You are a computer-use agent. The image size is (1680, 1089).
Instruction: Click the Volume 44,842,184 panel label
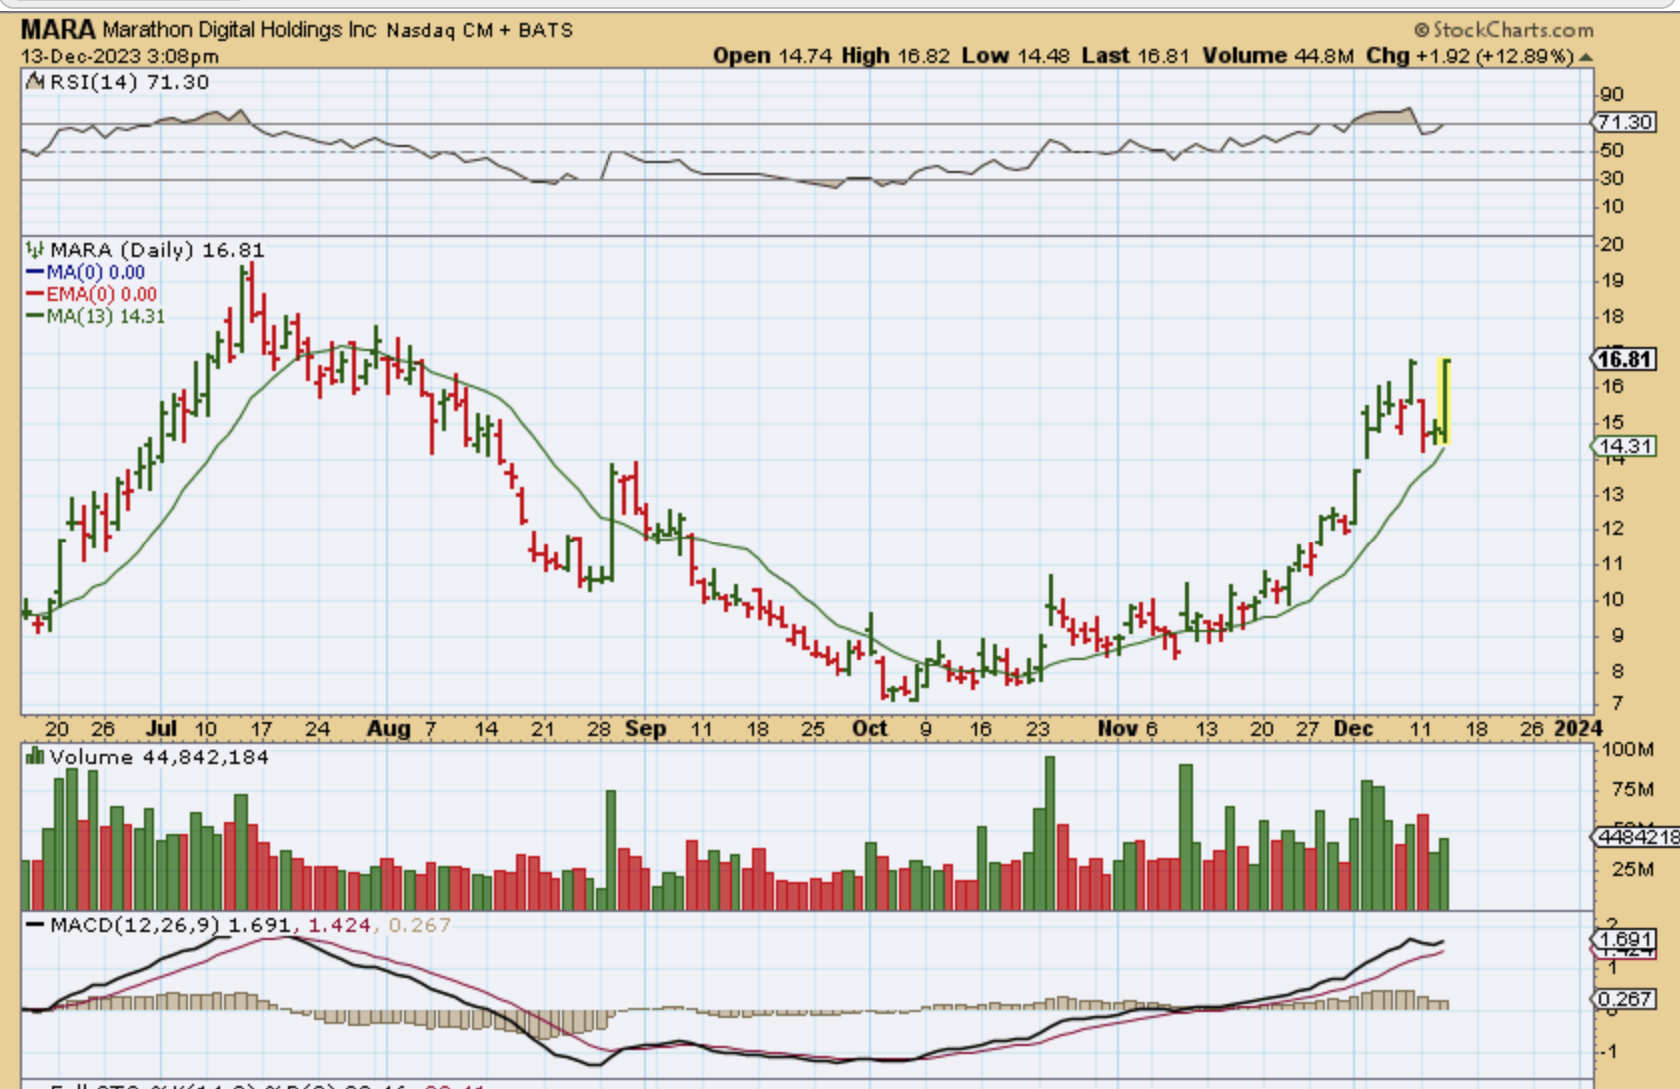click(x=159, y=757)
